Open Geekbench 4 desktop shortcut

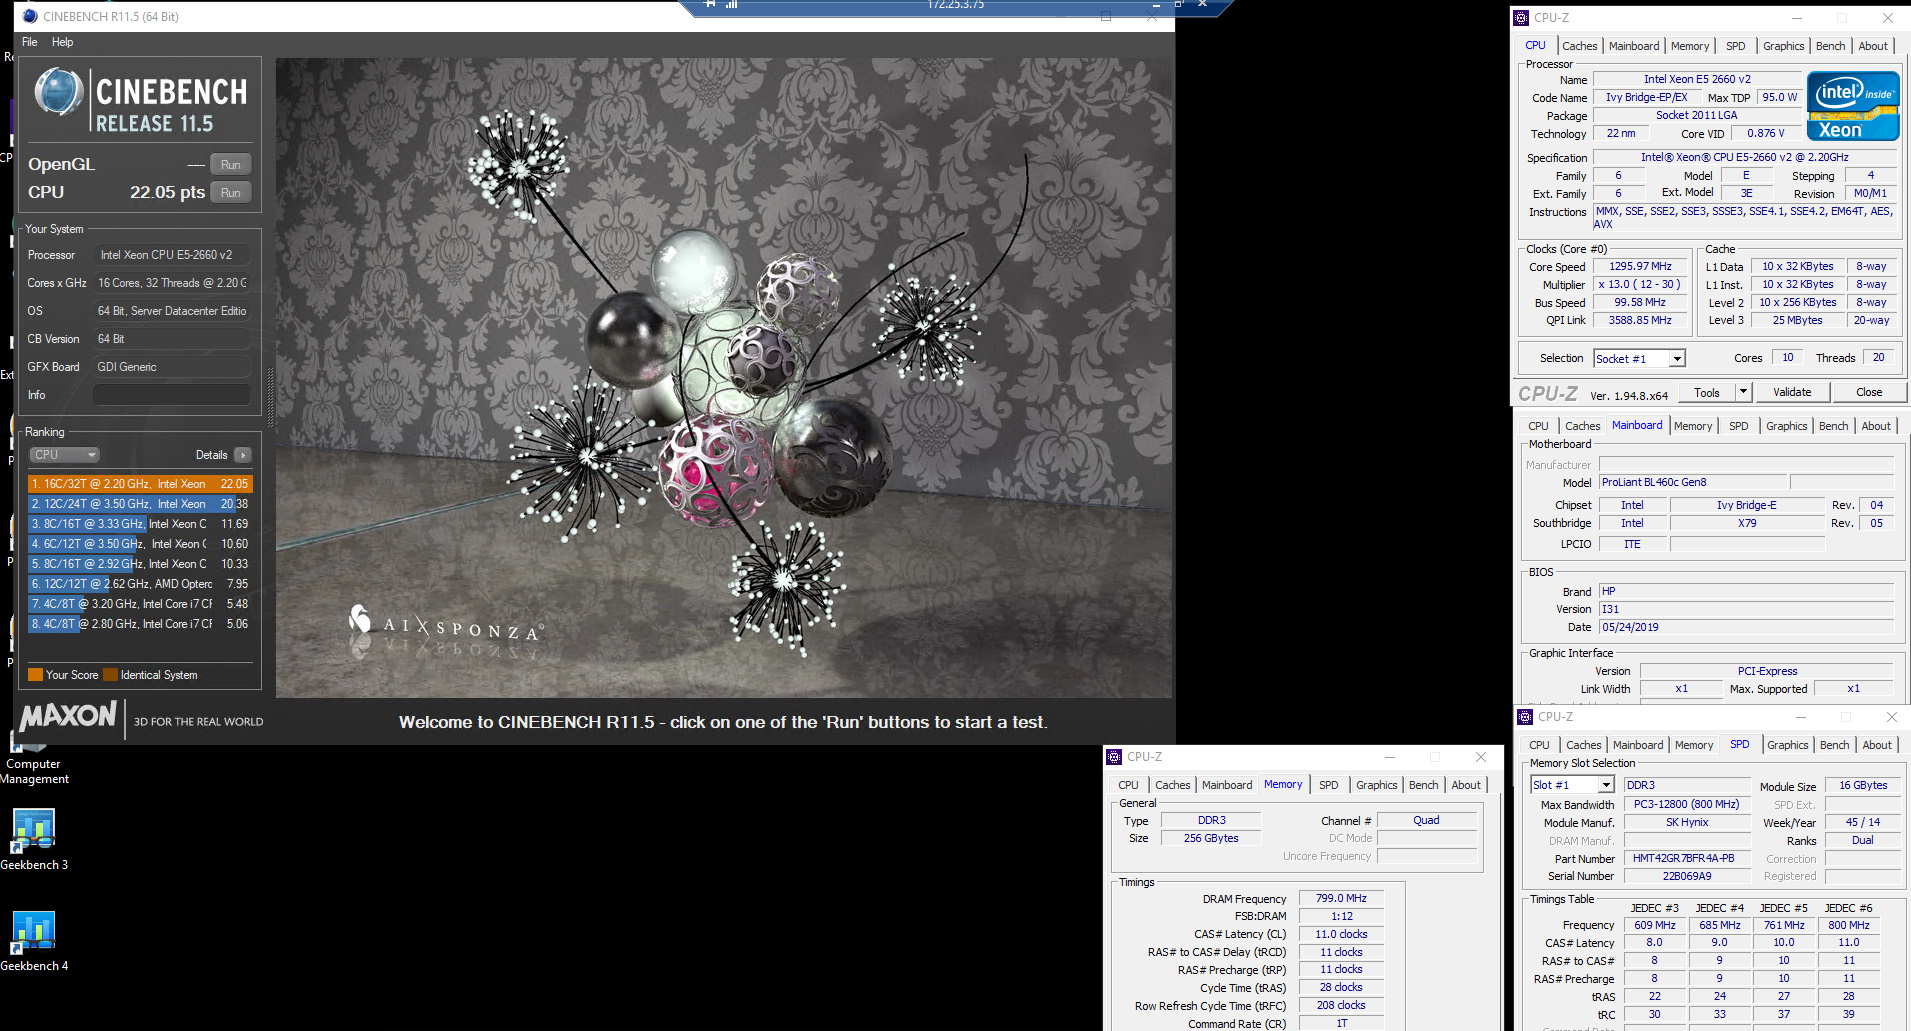tap(34, 940)
